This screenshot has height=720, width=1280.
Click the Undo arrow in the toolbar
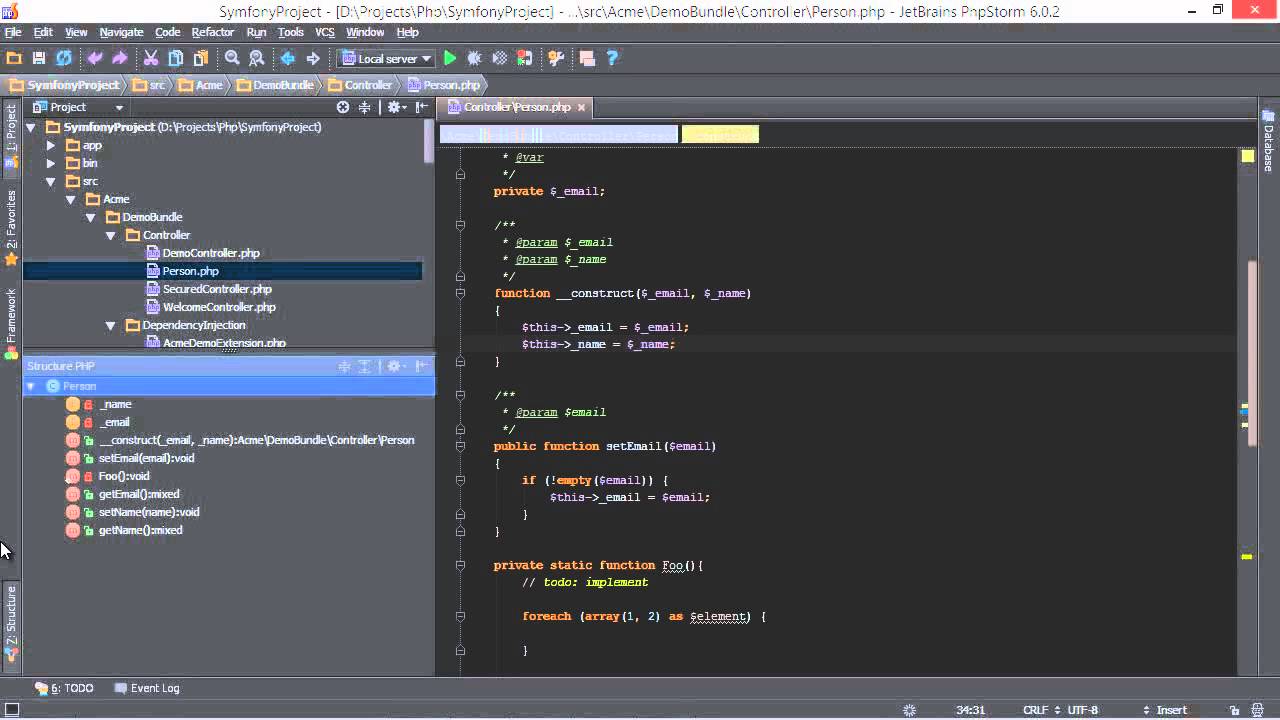click(x=95, y=59)
